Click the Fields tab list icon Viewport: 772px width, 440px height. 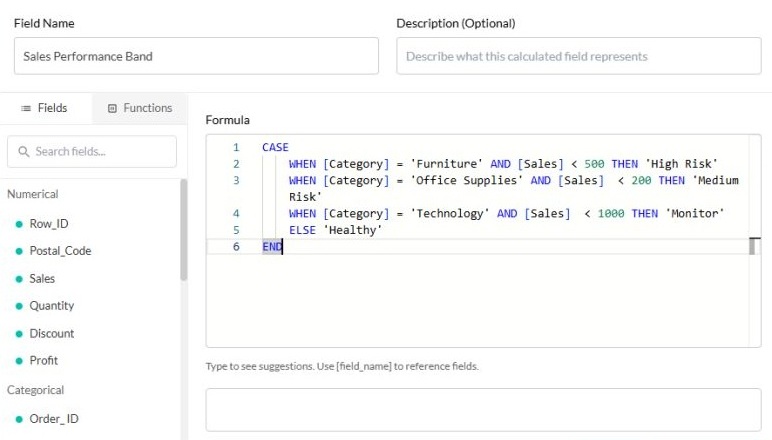[x=26, y=108]
